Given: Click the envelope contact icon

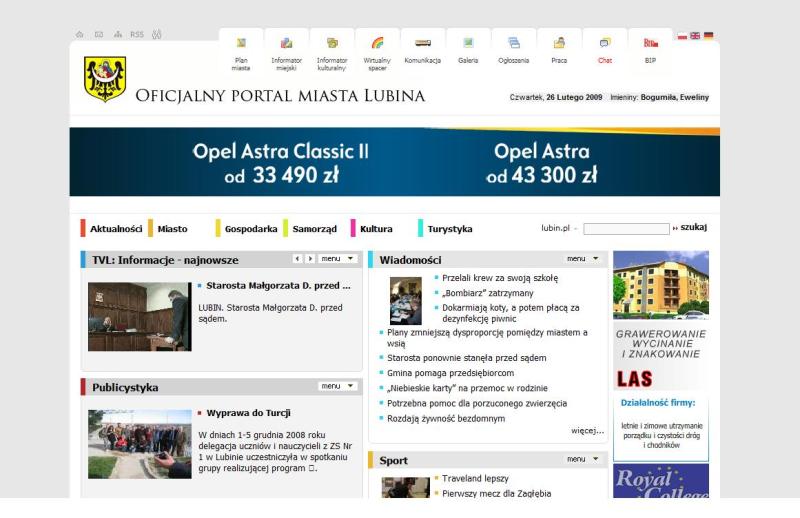Looking at the screenshot, I should tap(99, 34).
